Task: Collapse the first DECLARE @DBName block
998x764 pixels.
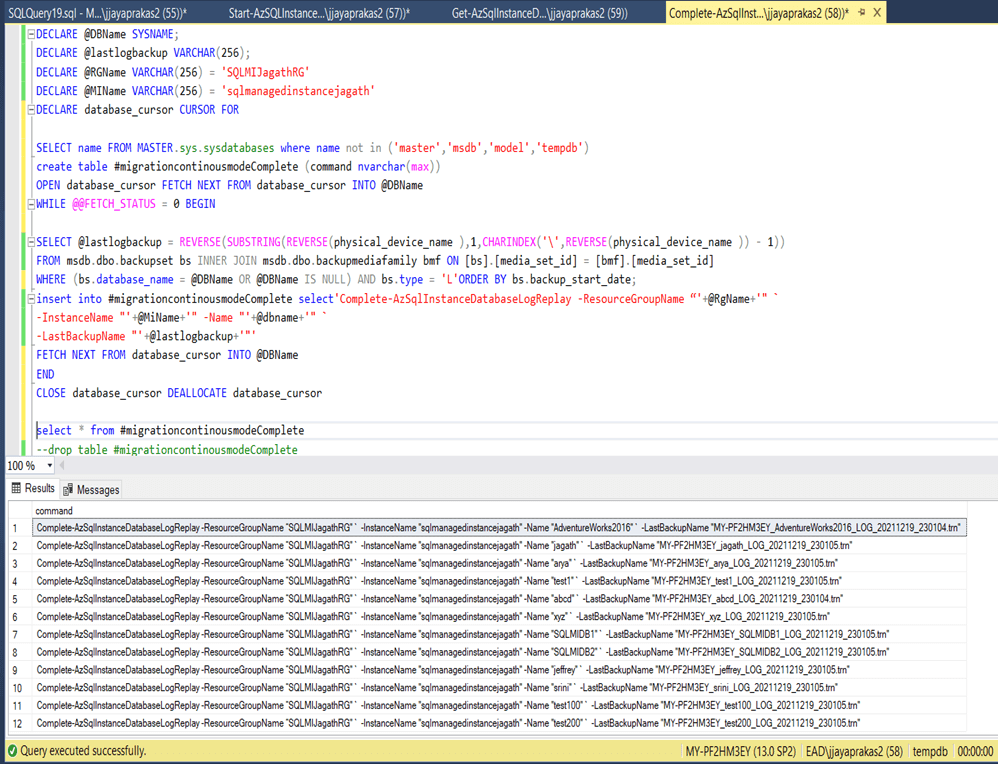Action: click(x=31, y=35)
